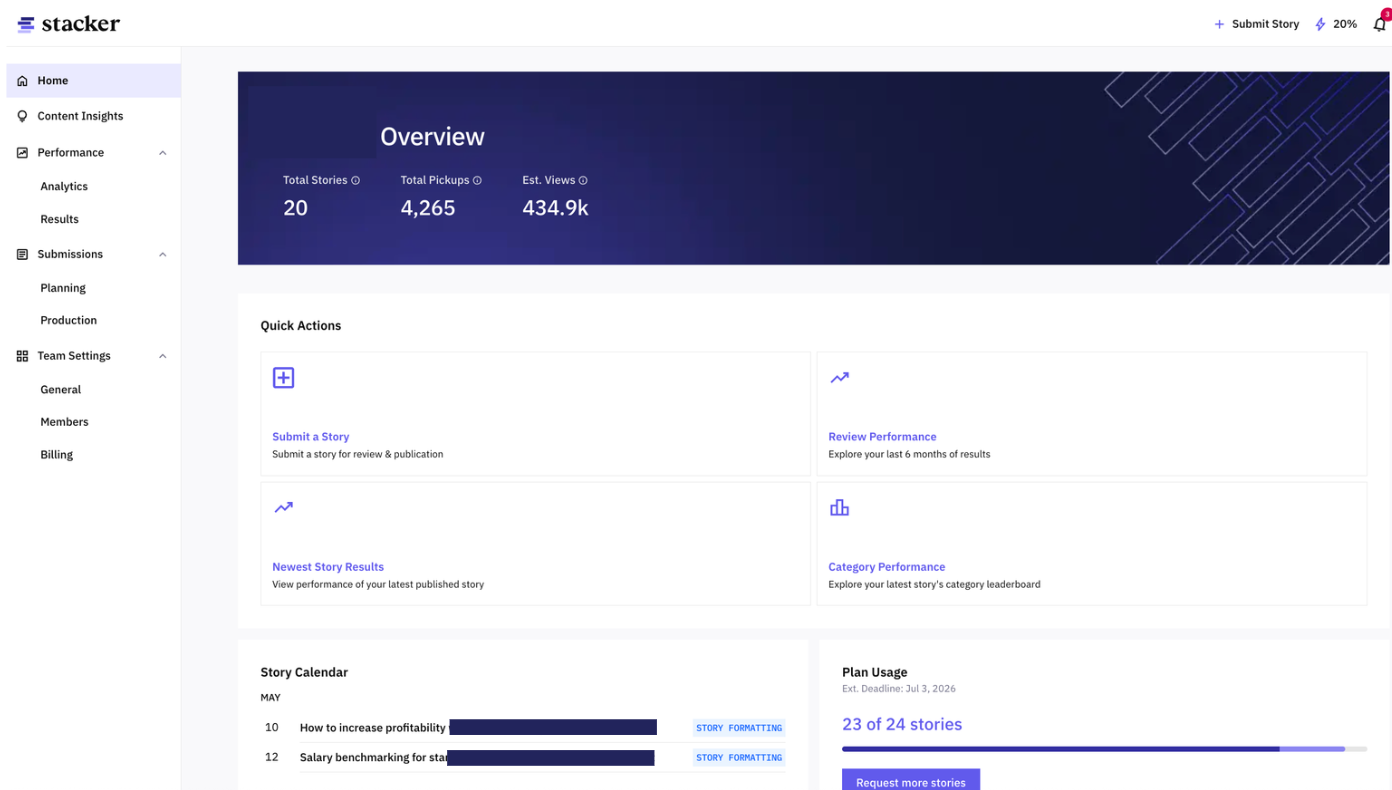
Task: Click the info icon next to Est. Views
Action: tap(583, 181)
